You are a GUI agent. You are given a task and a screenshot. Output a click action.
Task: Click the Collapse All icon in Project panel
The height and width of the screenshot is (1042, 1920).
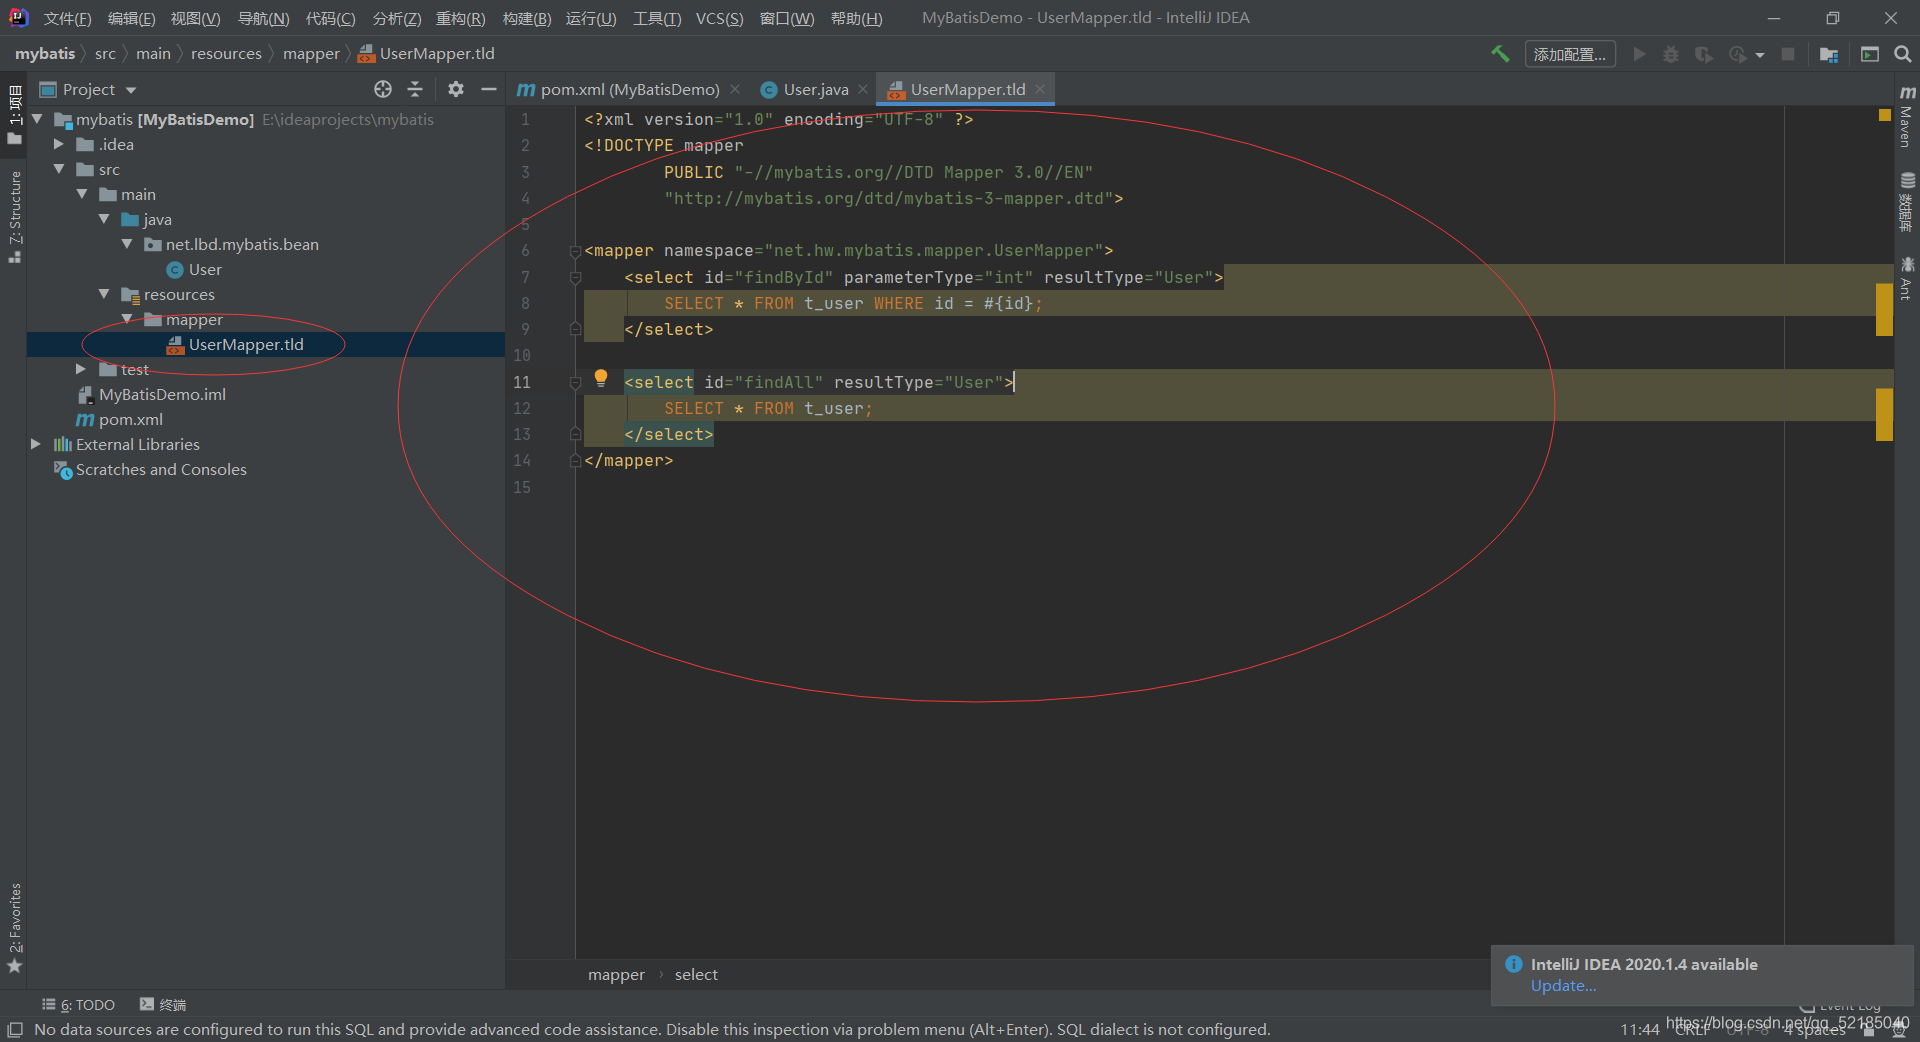(x=415, y=89)
